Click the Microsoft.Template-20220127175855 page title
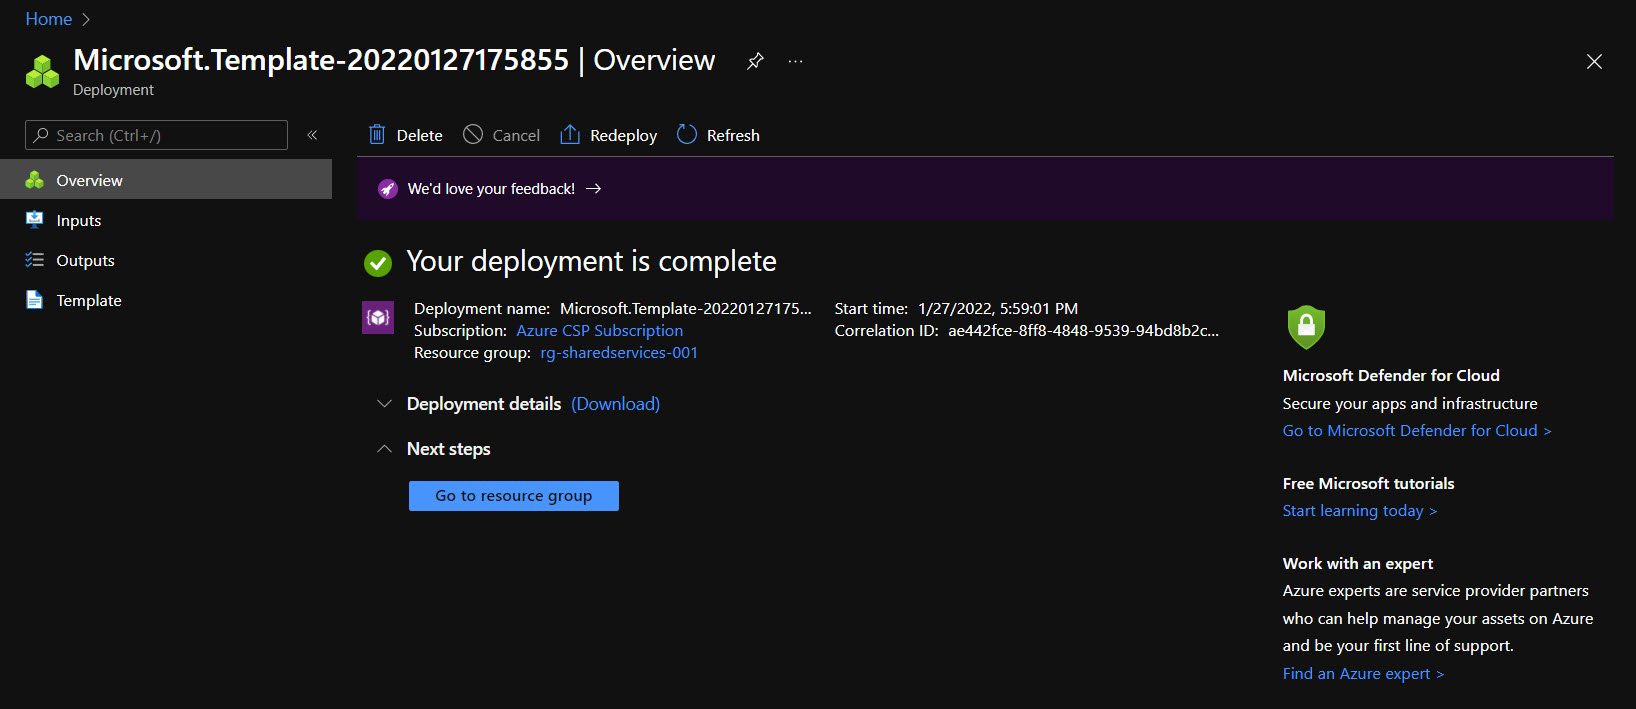The image size is (1636, 709). pyautogui.click(x=321, y=60)
